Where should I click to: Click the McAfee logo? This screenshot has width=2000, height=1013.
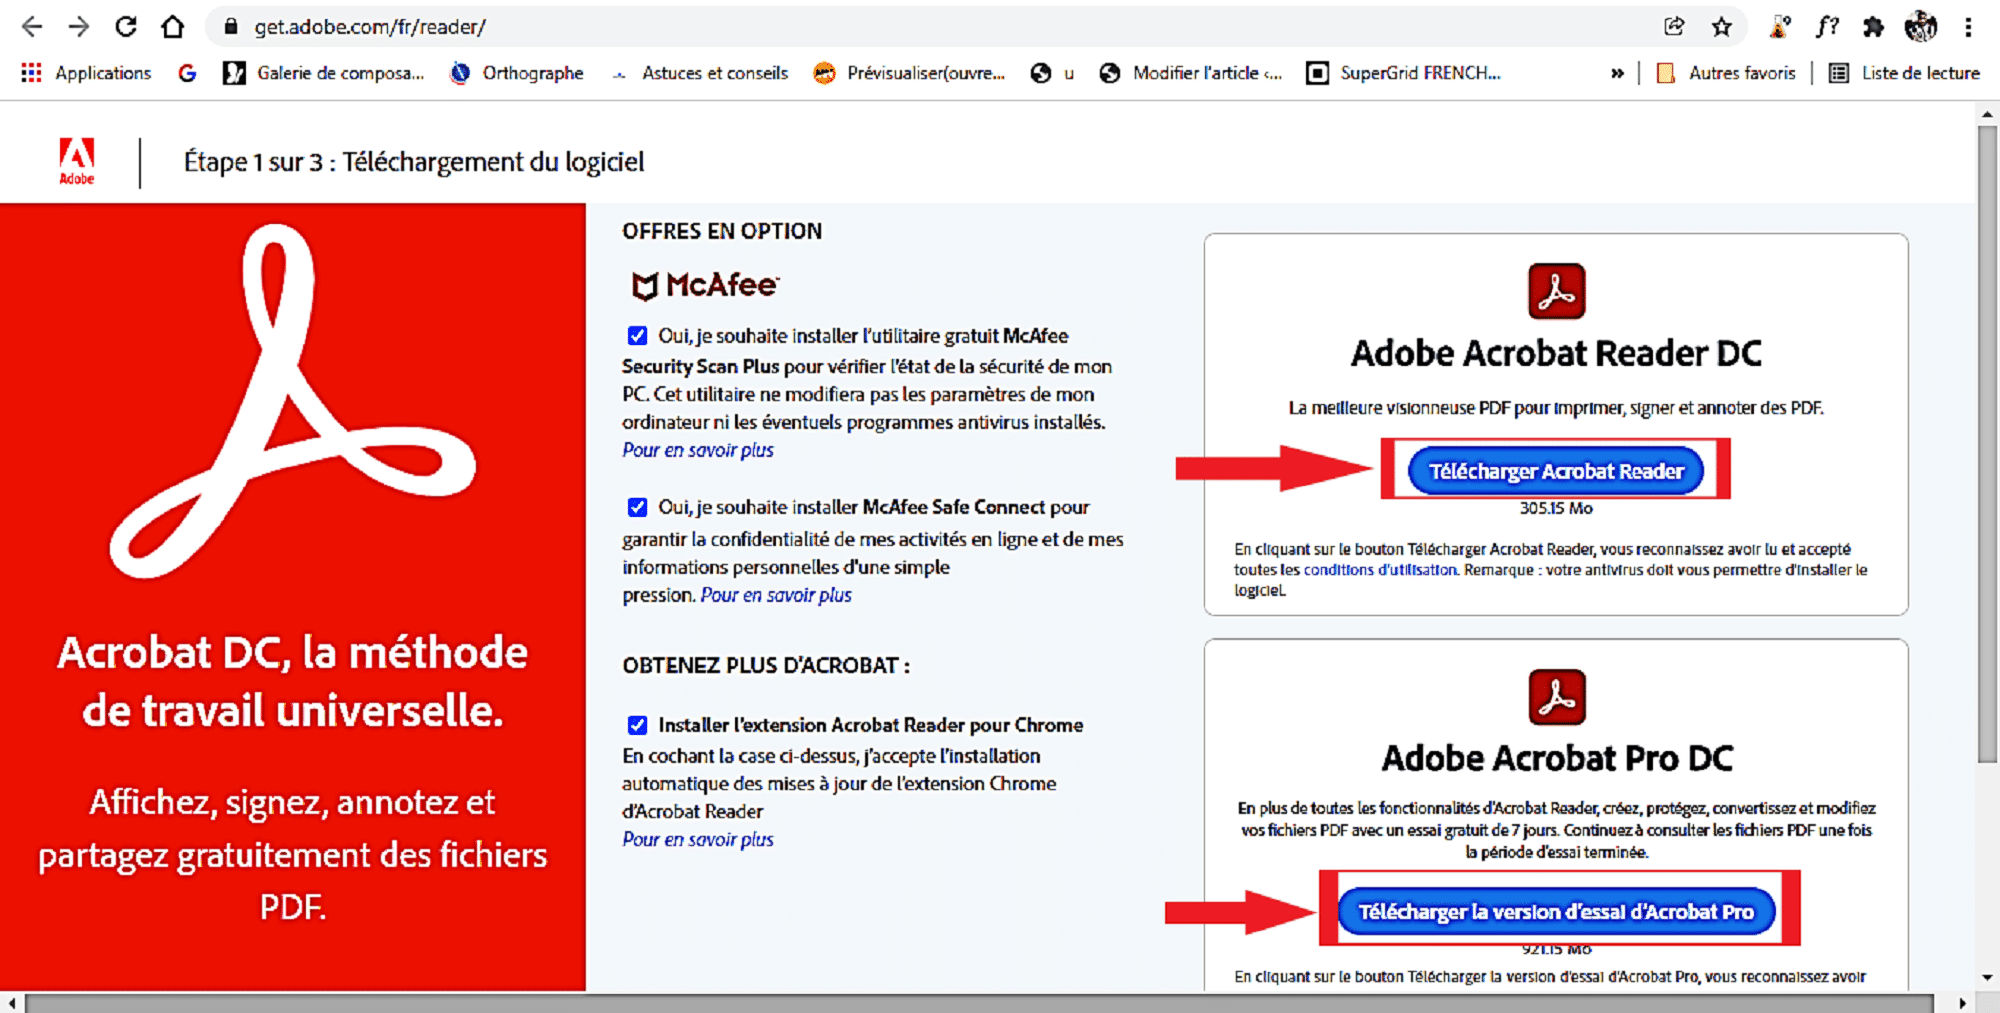(705, 286)
